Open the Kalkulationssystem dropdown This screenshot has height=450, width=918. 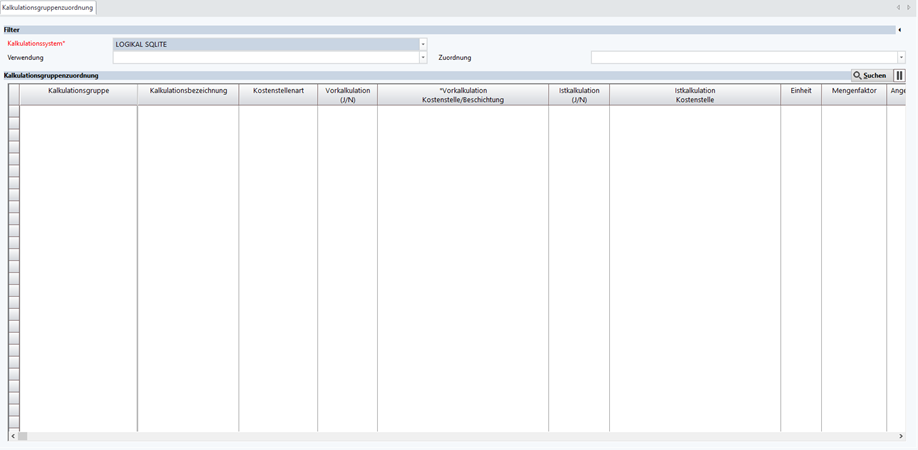point(423,44)
